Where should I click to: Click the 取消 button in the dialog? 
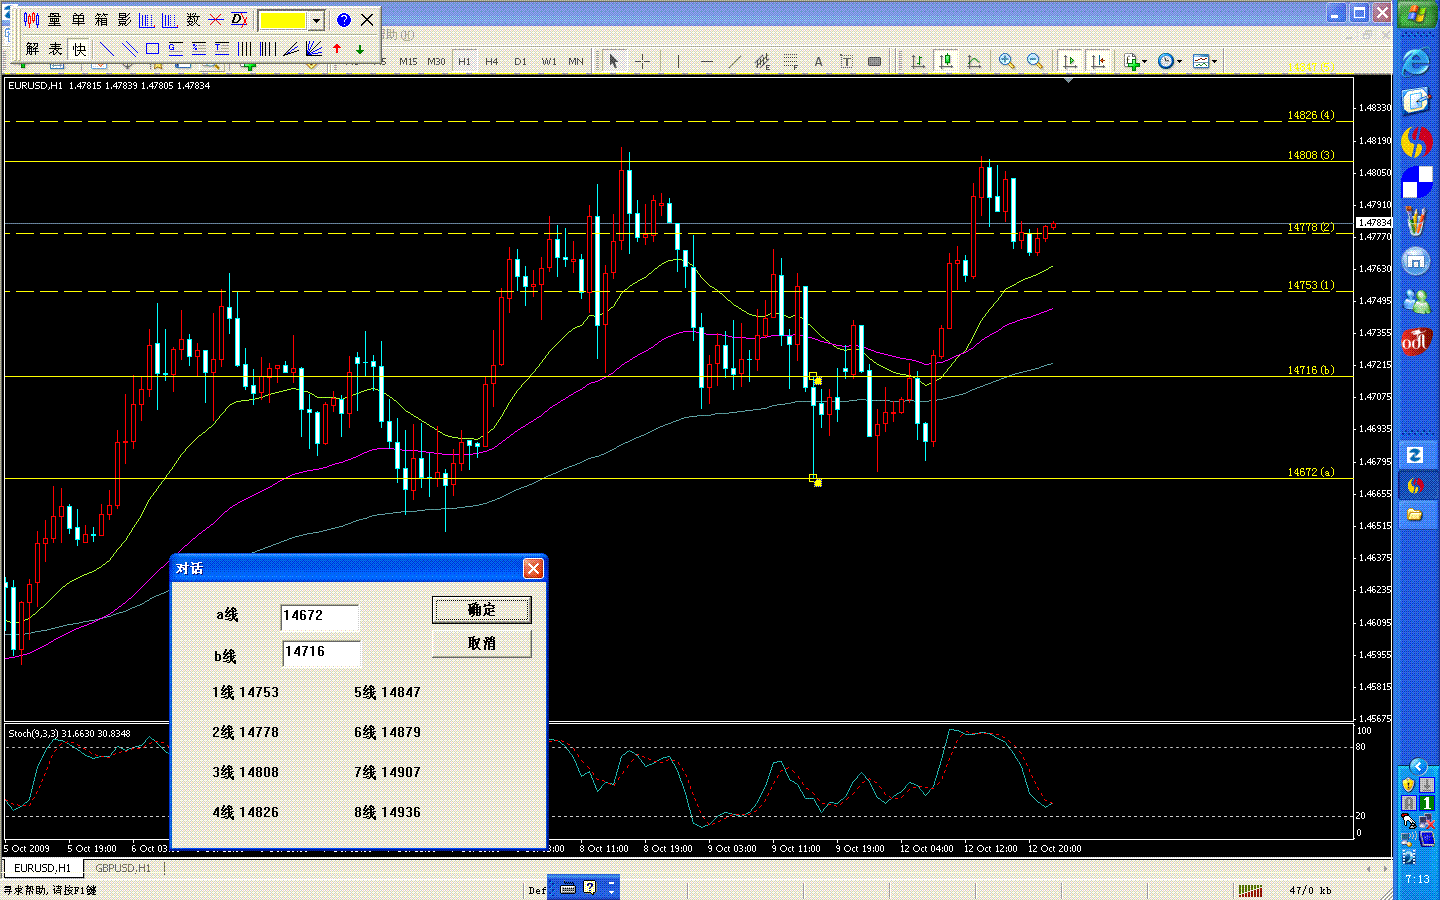pyautogui.click(x=481, y=643)
